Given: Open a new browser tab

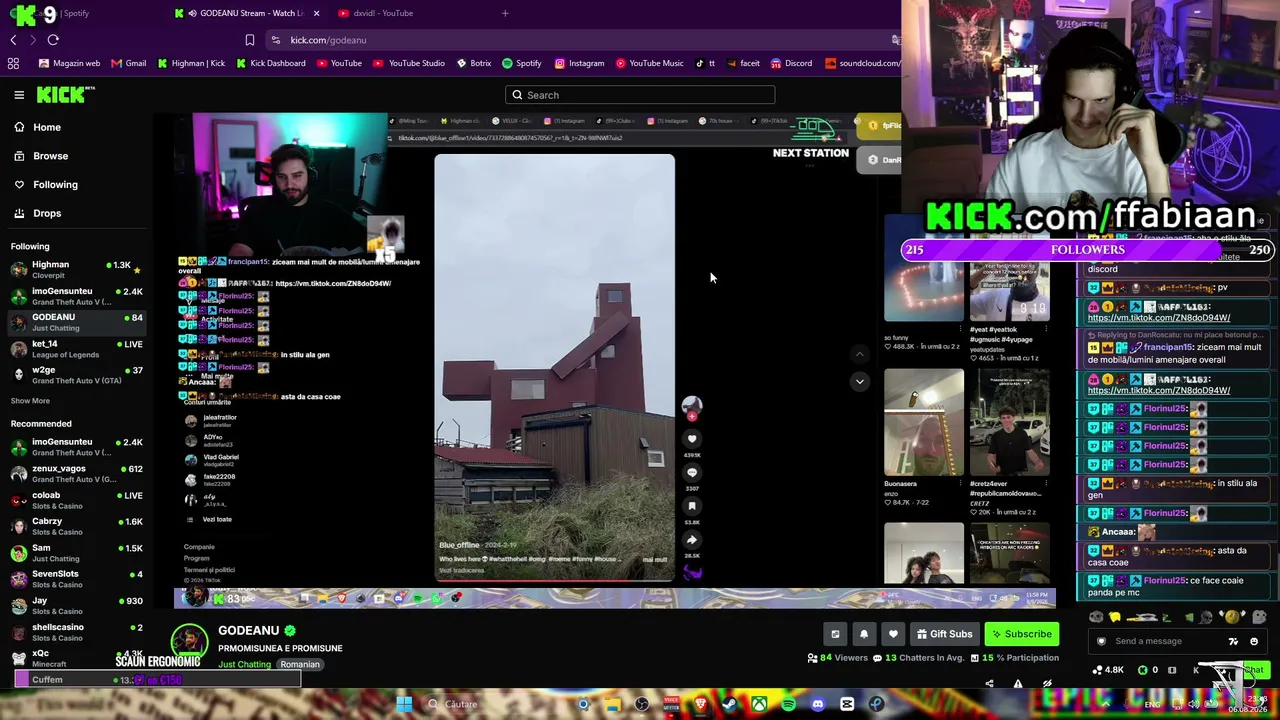Looking at the screenshot, I should 505,13.
